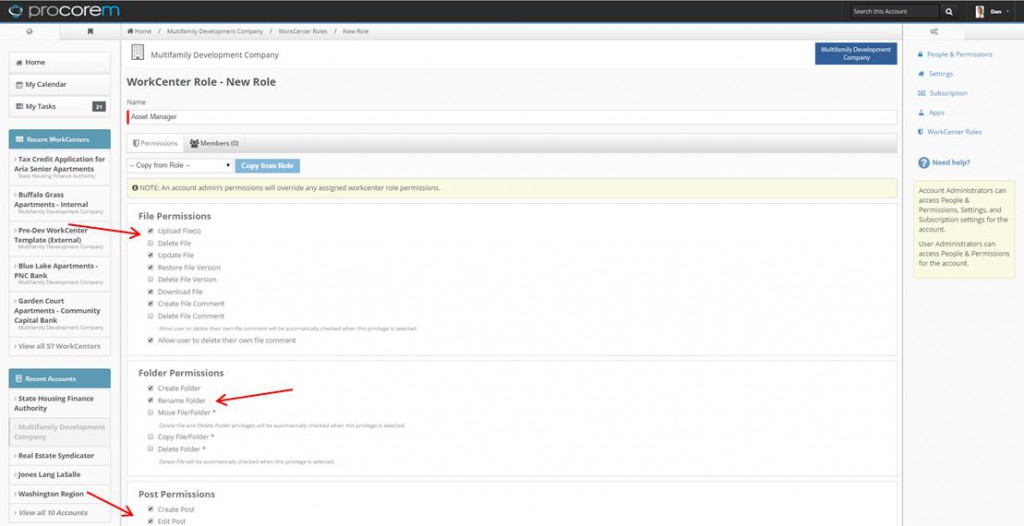Toggle the Download File checkbox

[151, 291]
